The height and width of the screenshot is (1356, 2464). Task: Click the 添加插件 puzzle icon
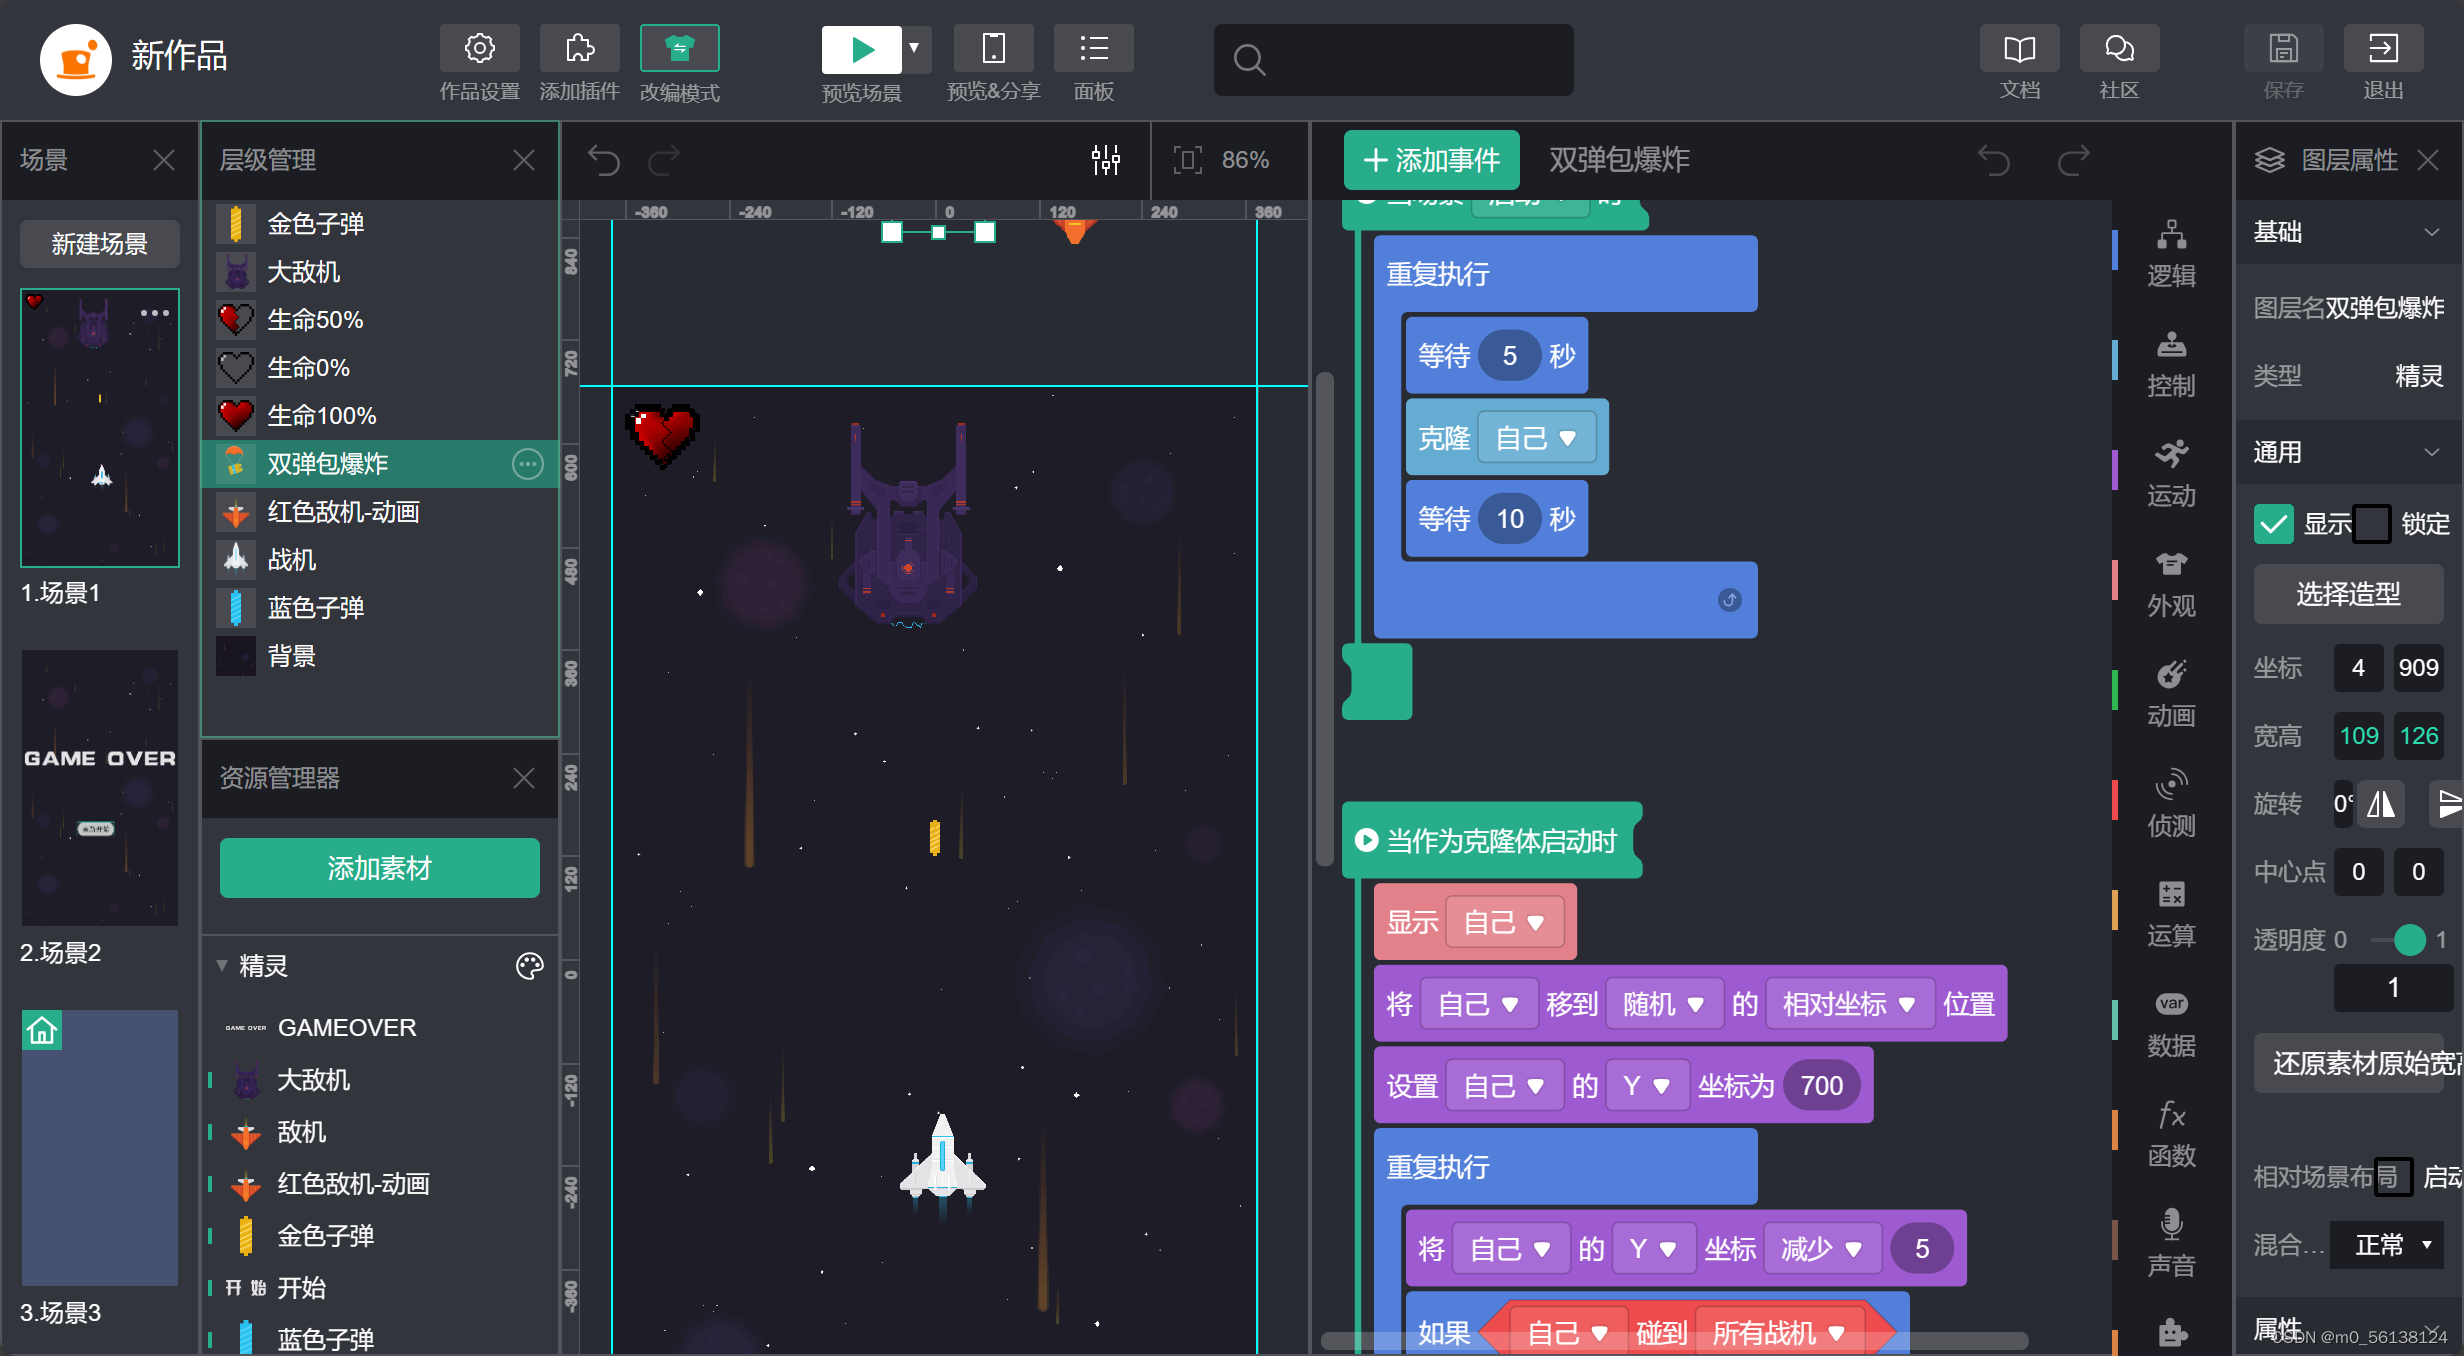point(579,49)
